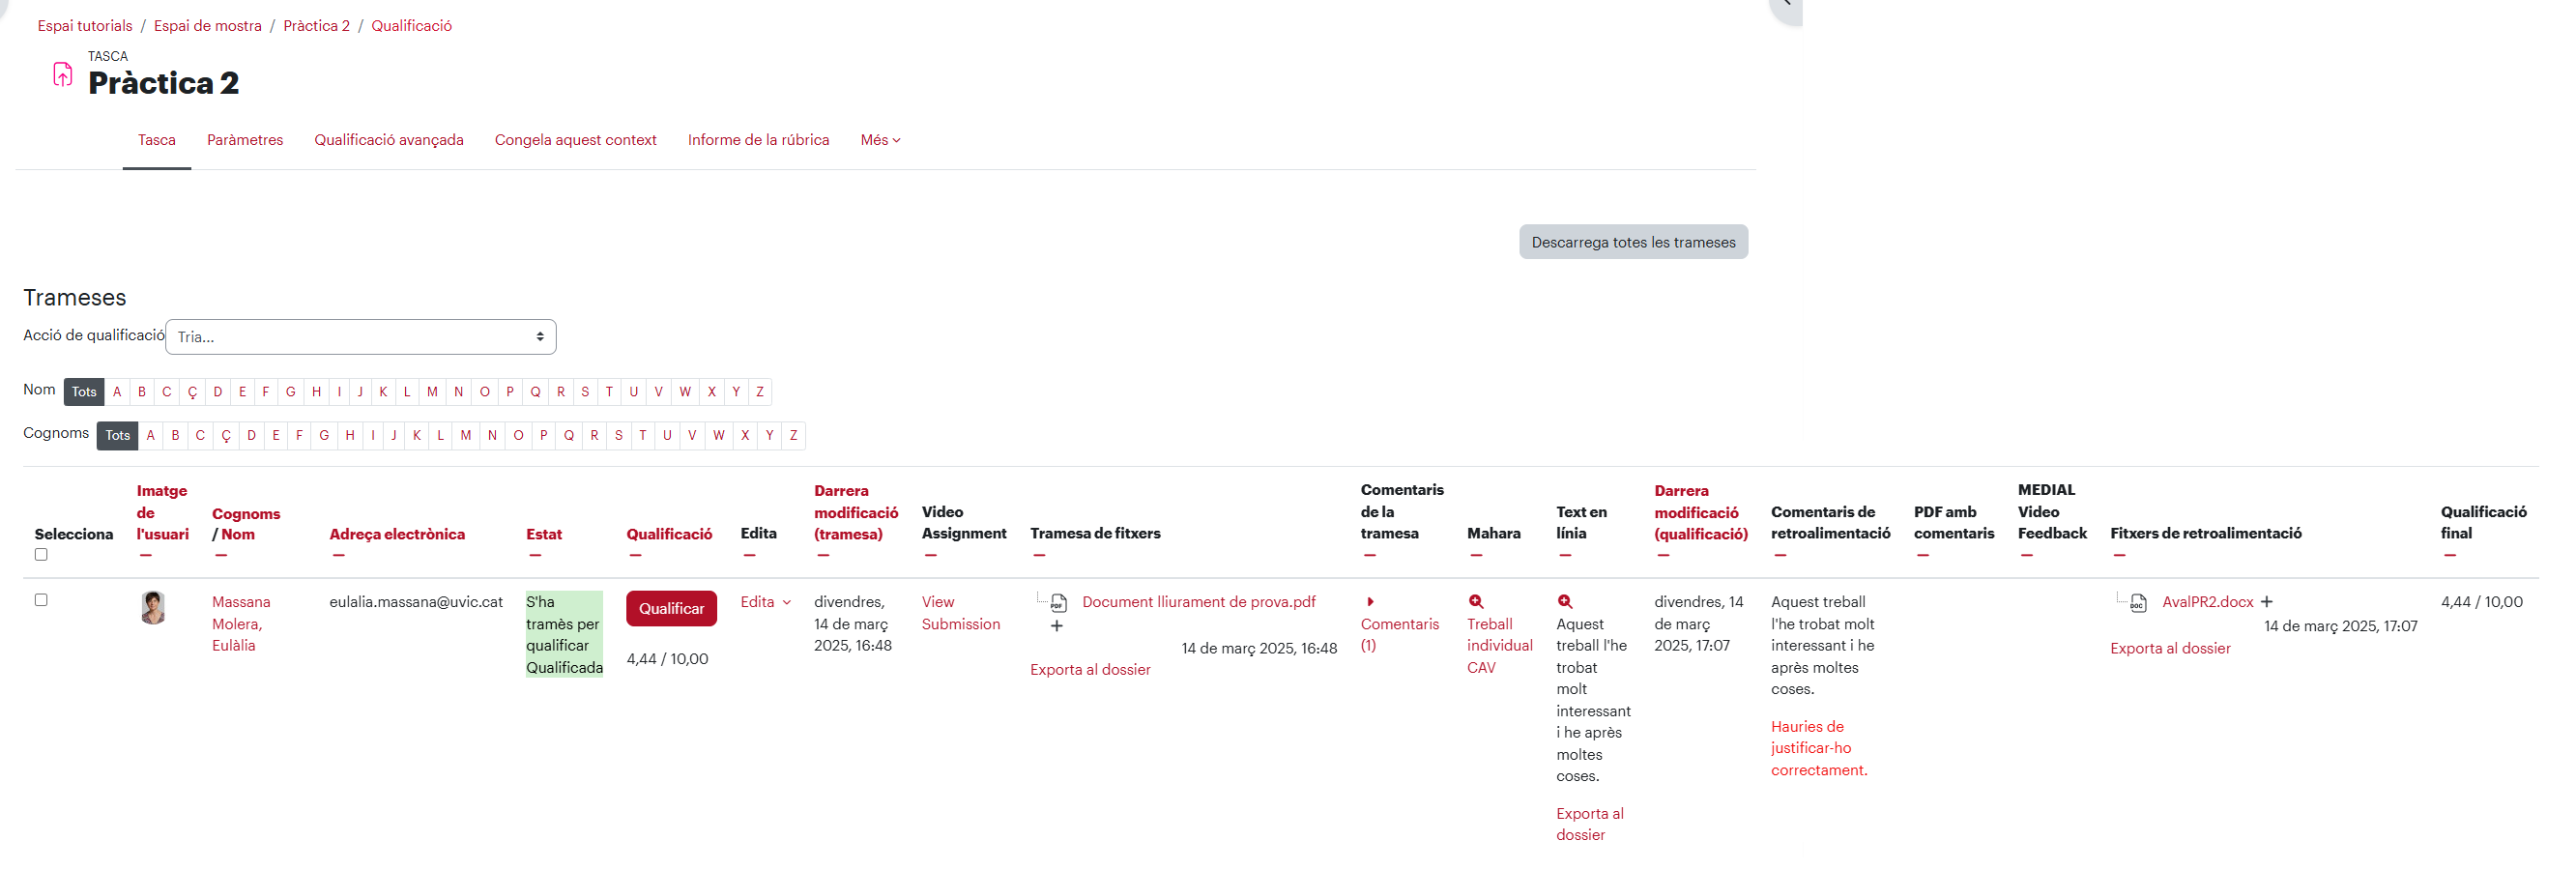Switch to the Tasca tab

157,140
